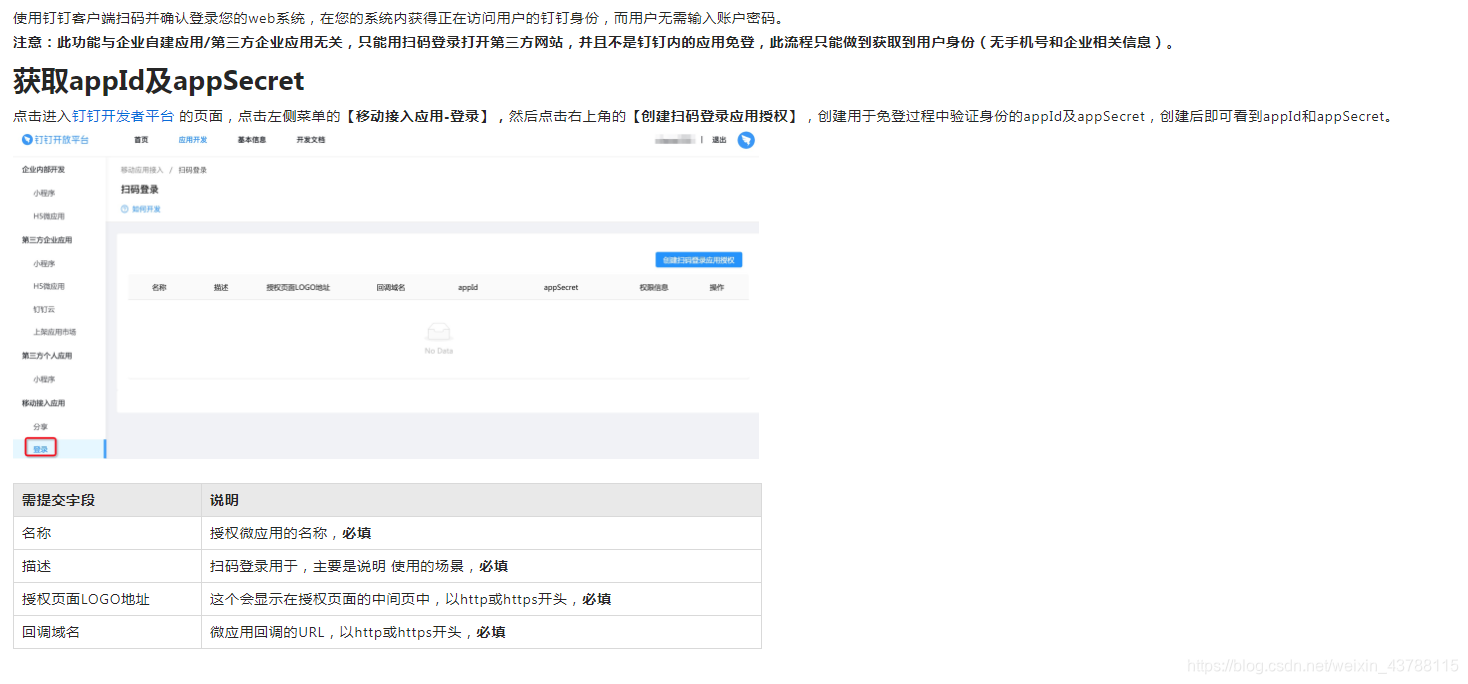
Task: Click the question-mark icon beside 如何开发
Action: 125,209
